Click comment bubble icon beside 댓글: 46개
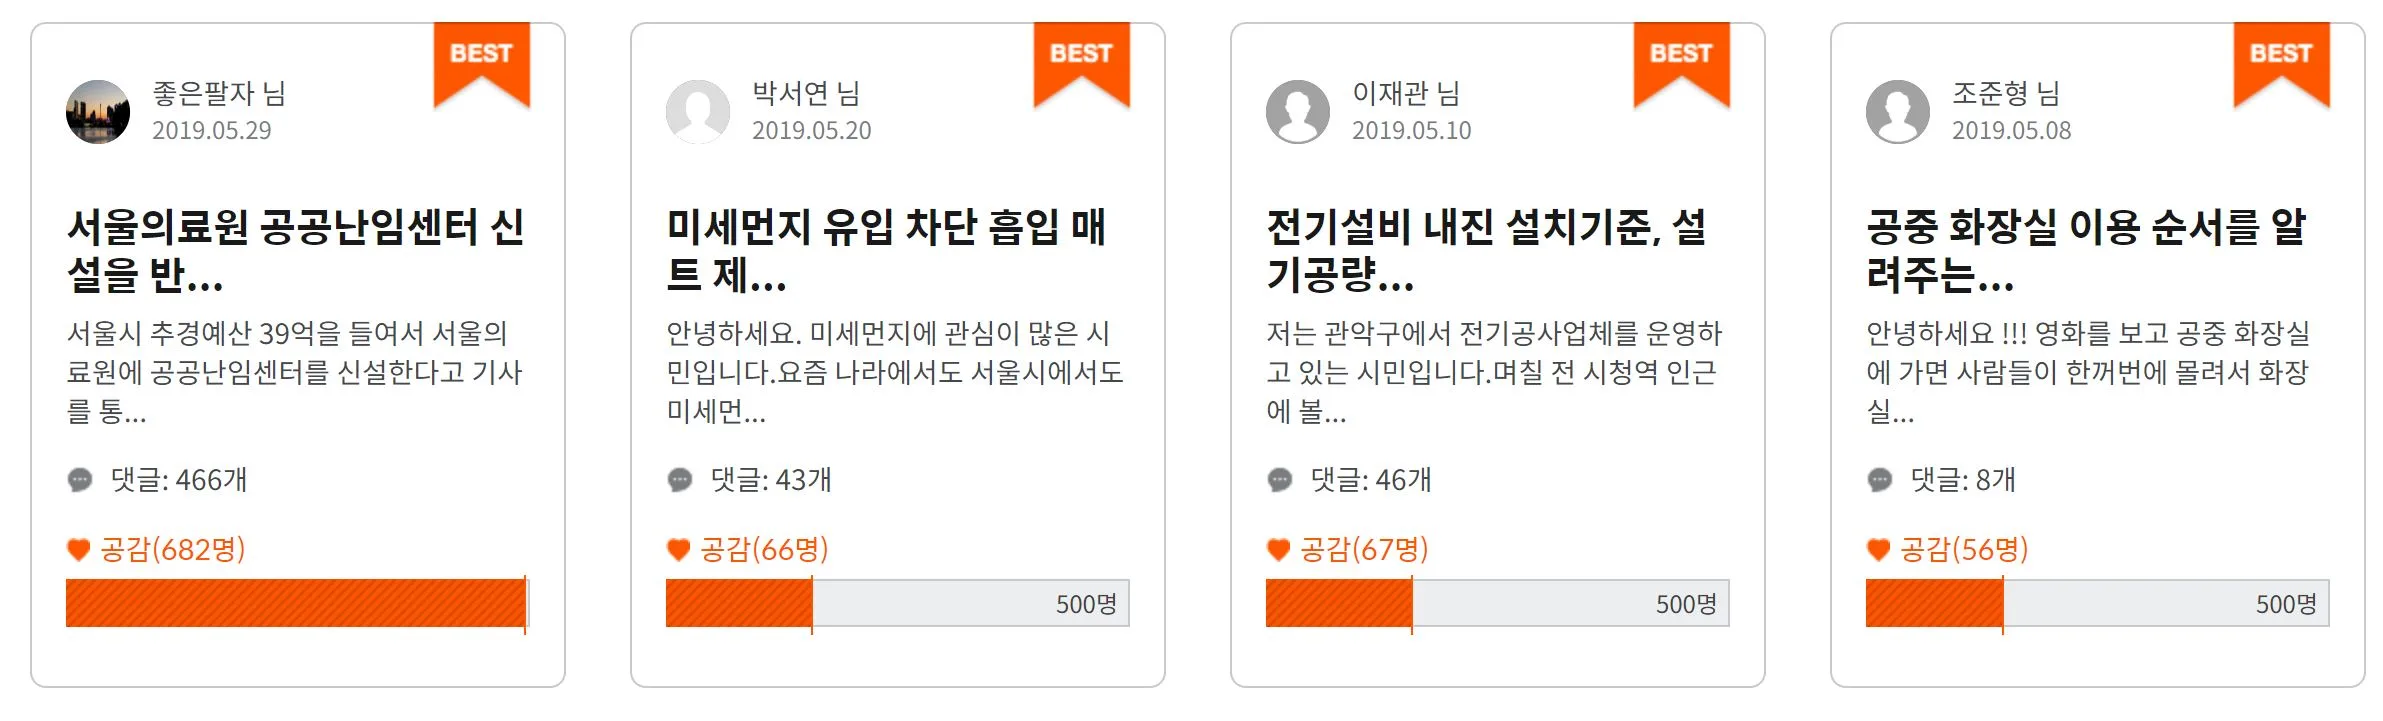 pos(1280,480)
